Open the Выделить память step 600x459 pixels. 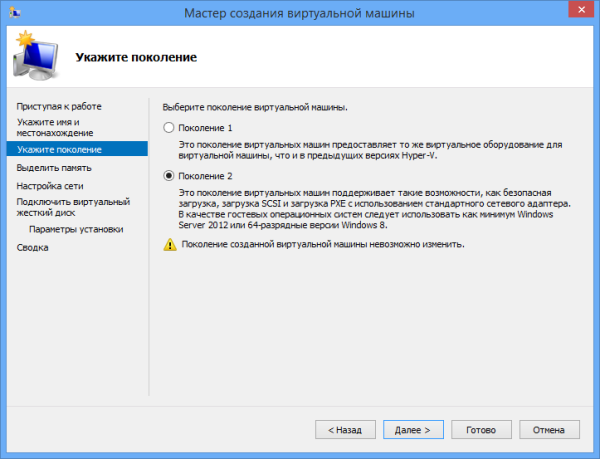[x=53, y=168]
